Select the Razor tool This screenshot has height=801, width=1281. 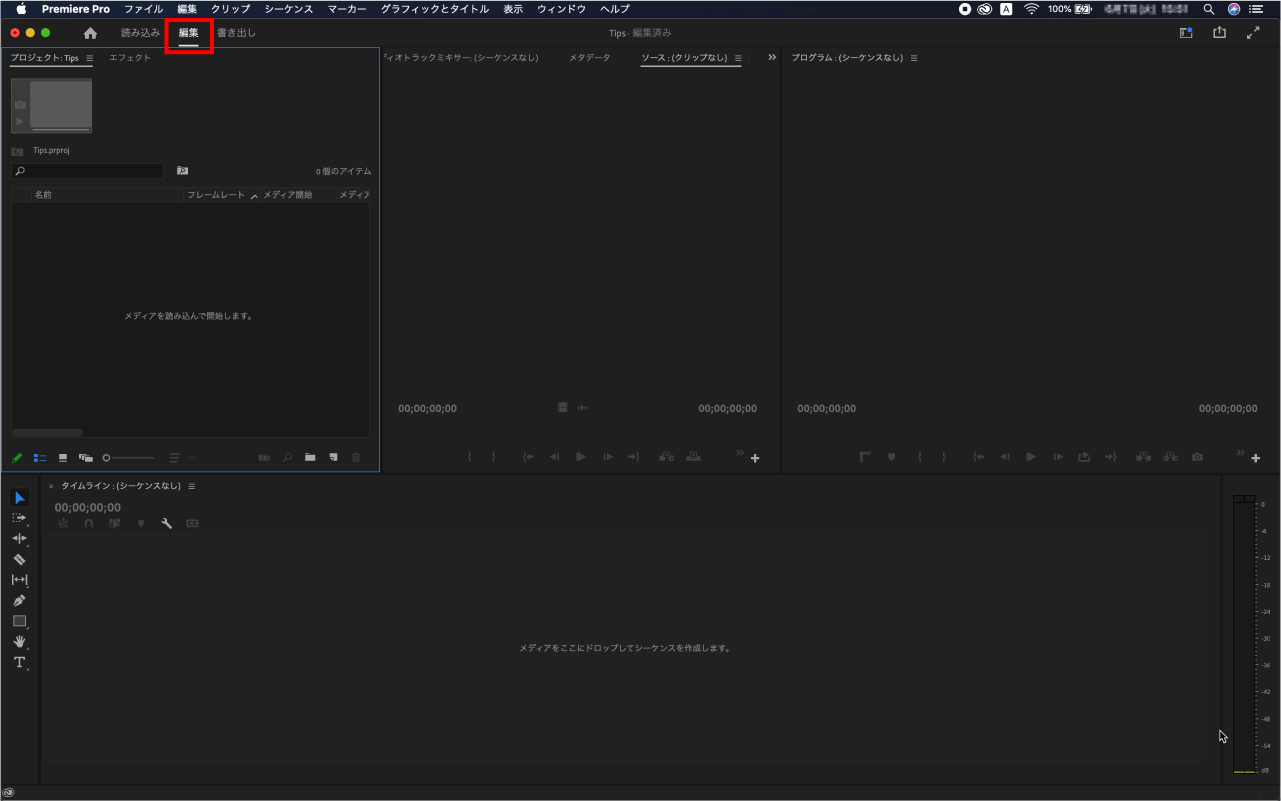tap(19, 559)
